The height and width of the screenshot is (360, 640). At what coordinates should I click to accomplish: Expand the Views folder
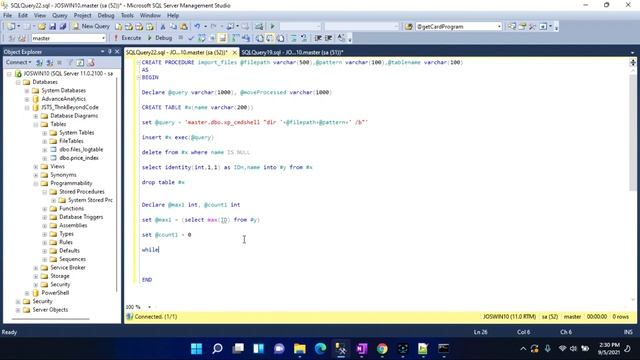coord(36,167)
